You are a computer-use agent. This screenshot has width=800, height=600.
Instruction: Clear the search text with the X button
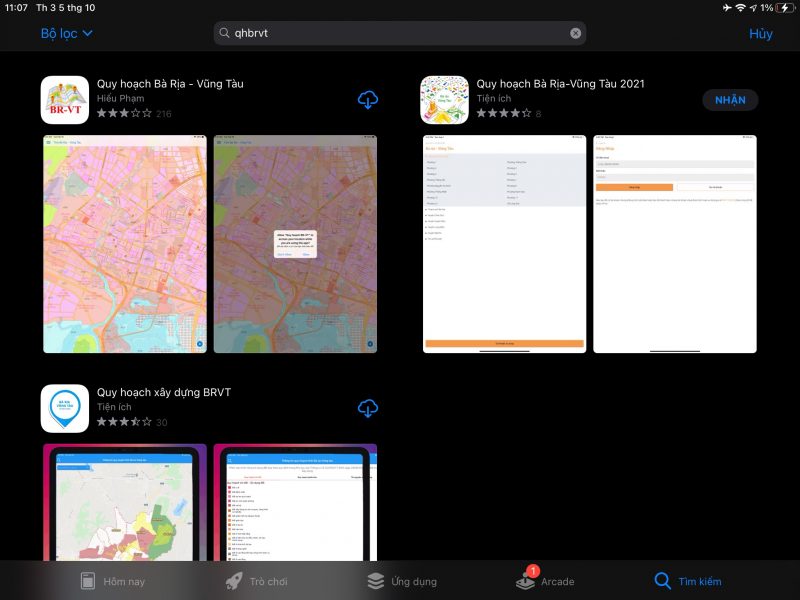(x=576, y=33)
